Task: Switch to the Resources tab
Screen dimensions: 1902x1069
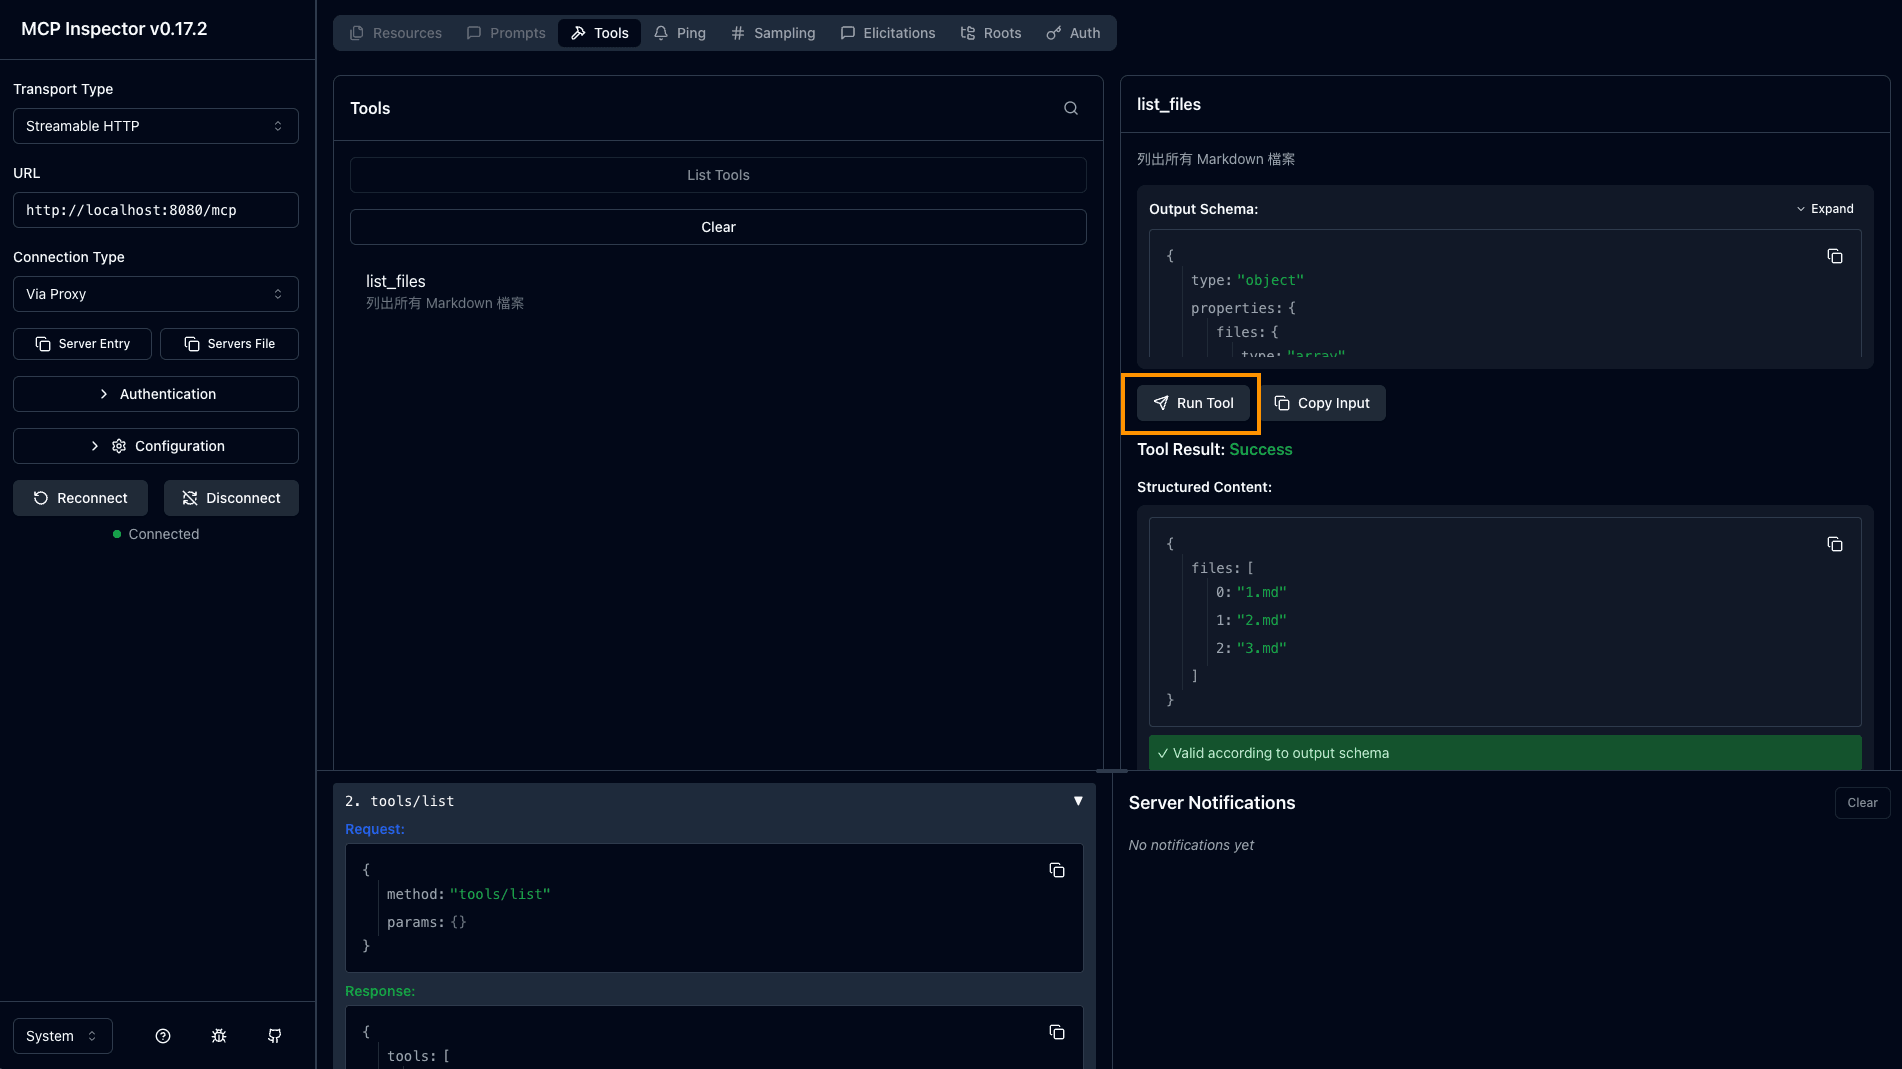Action: (x=396, y=33)
